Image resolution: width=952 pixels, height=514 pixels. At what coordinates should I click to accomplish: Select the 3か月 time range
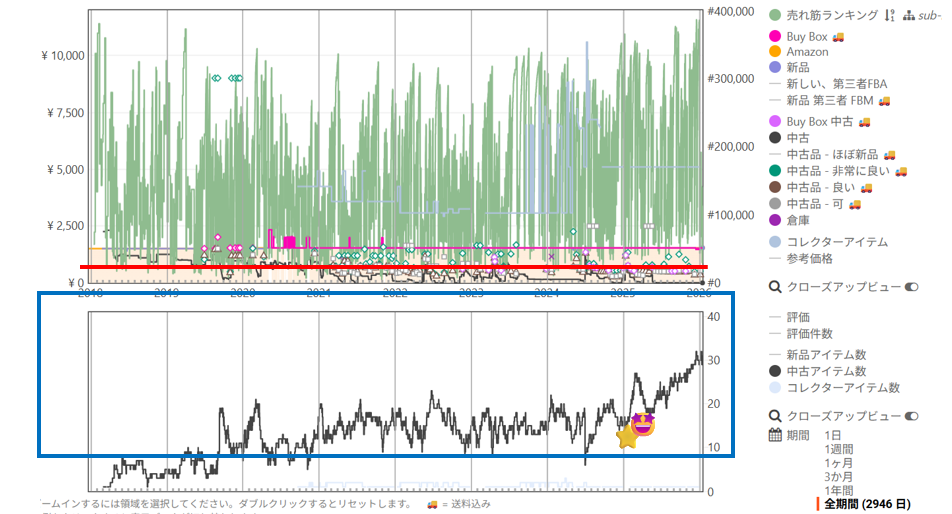tap(839, 477)
